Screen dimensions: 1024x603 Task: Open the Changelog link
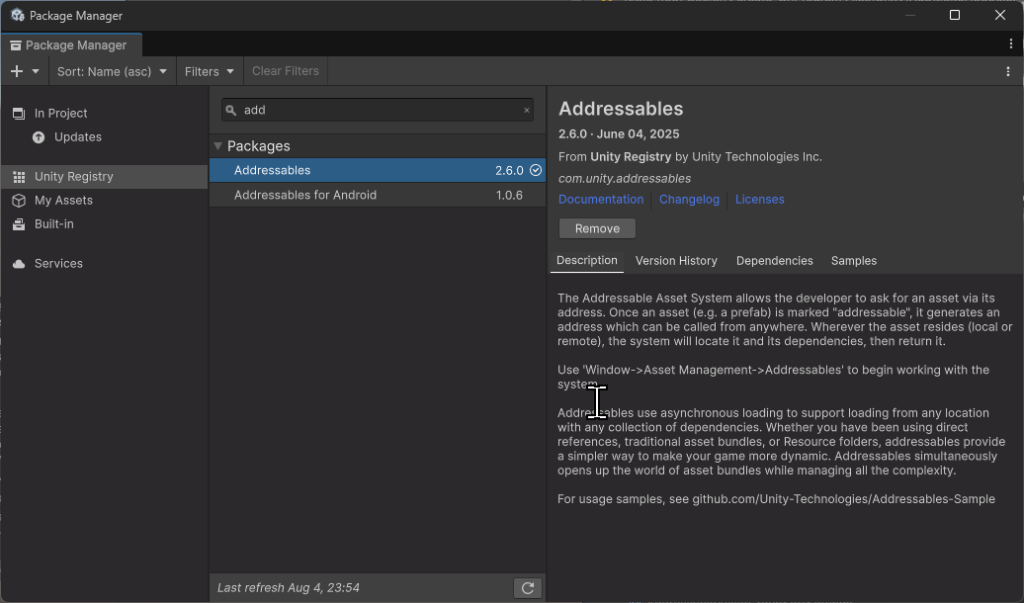[689, 200]
